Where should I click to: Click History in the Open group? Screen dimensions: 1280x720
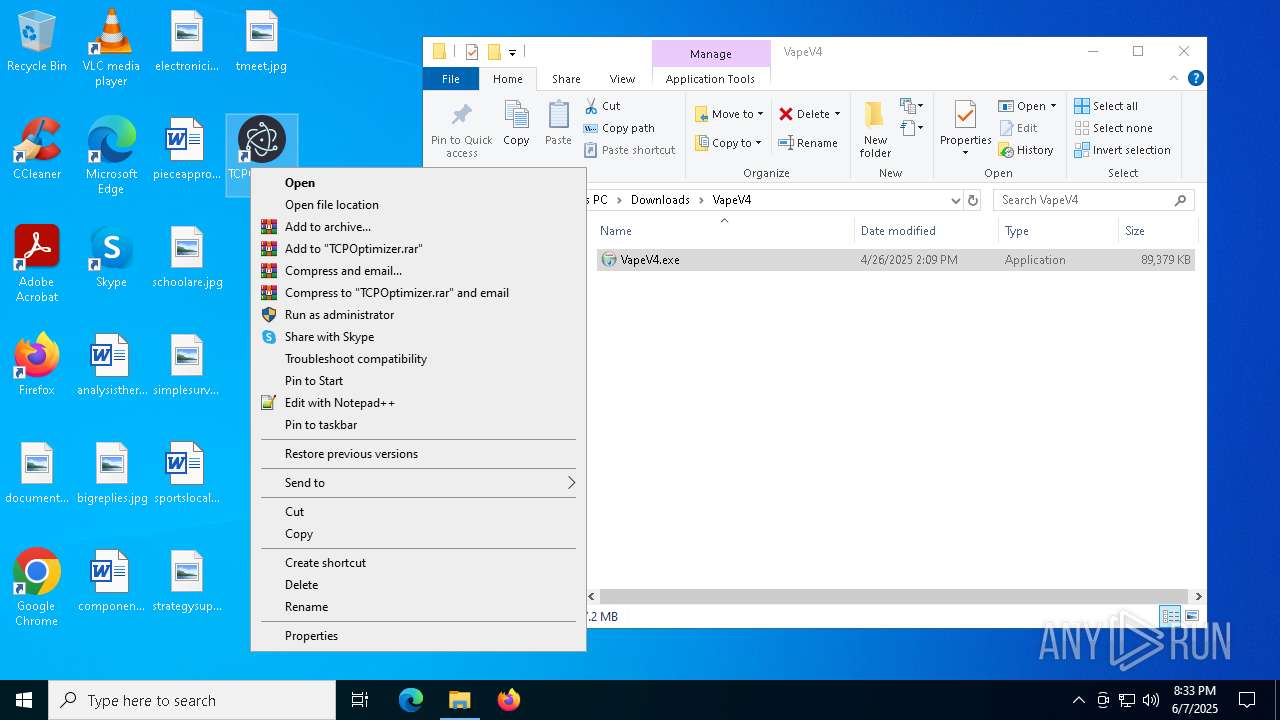pos(1026,150)
